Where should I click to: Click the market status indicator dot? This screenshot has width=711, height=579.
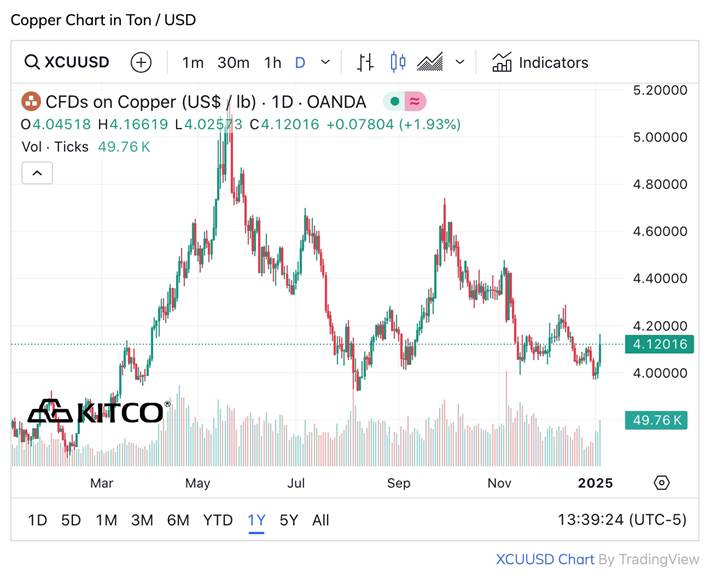click(x=396, y=101)
